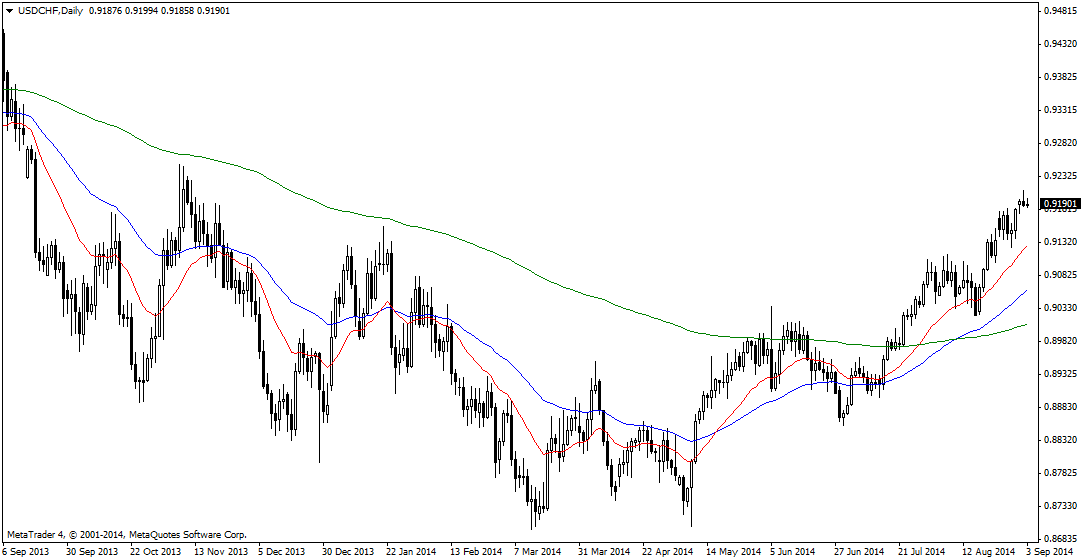Click the triangle arrow beside USDCHF,Daily

tap(9, 10)
